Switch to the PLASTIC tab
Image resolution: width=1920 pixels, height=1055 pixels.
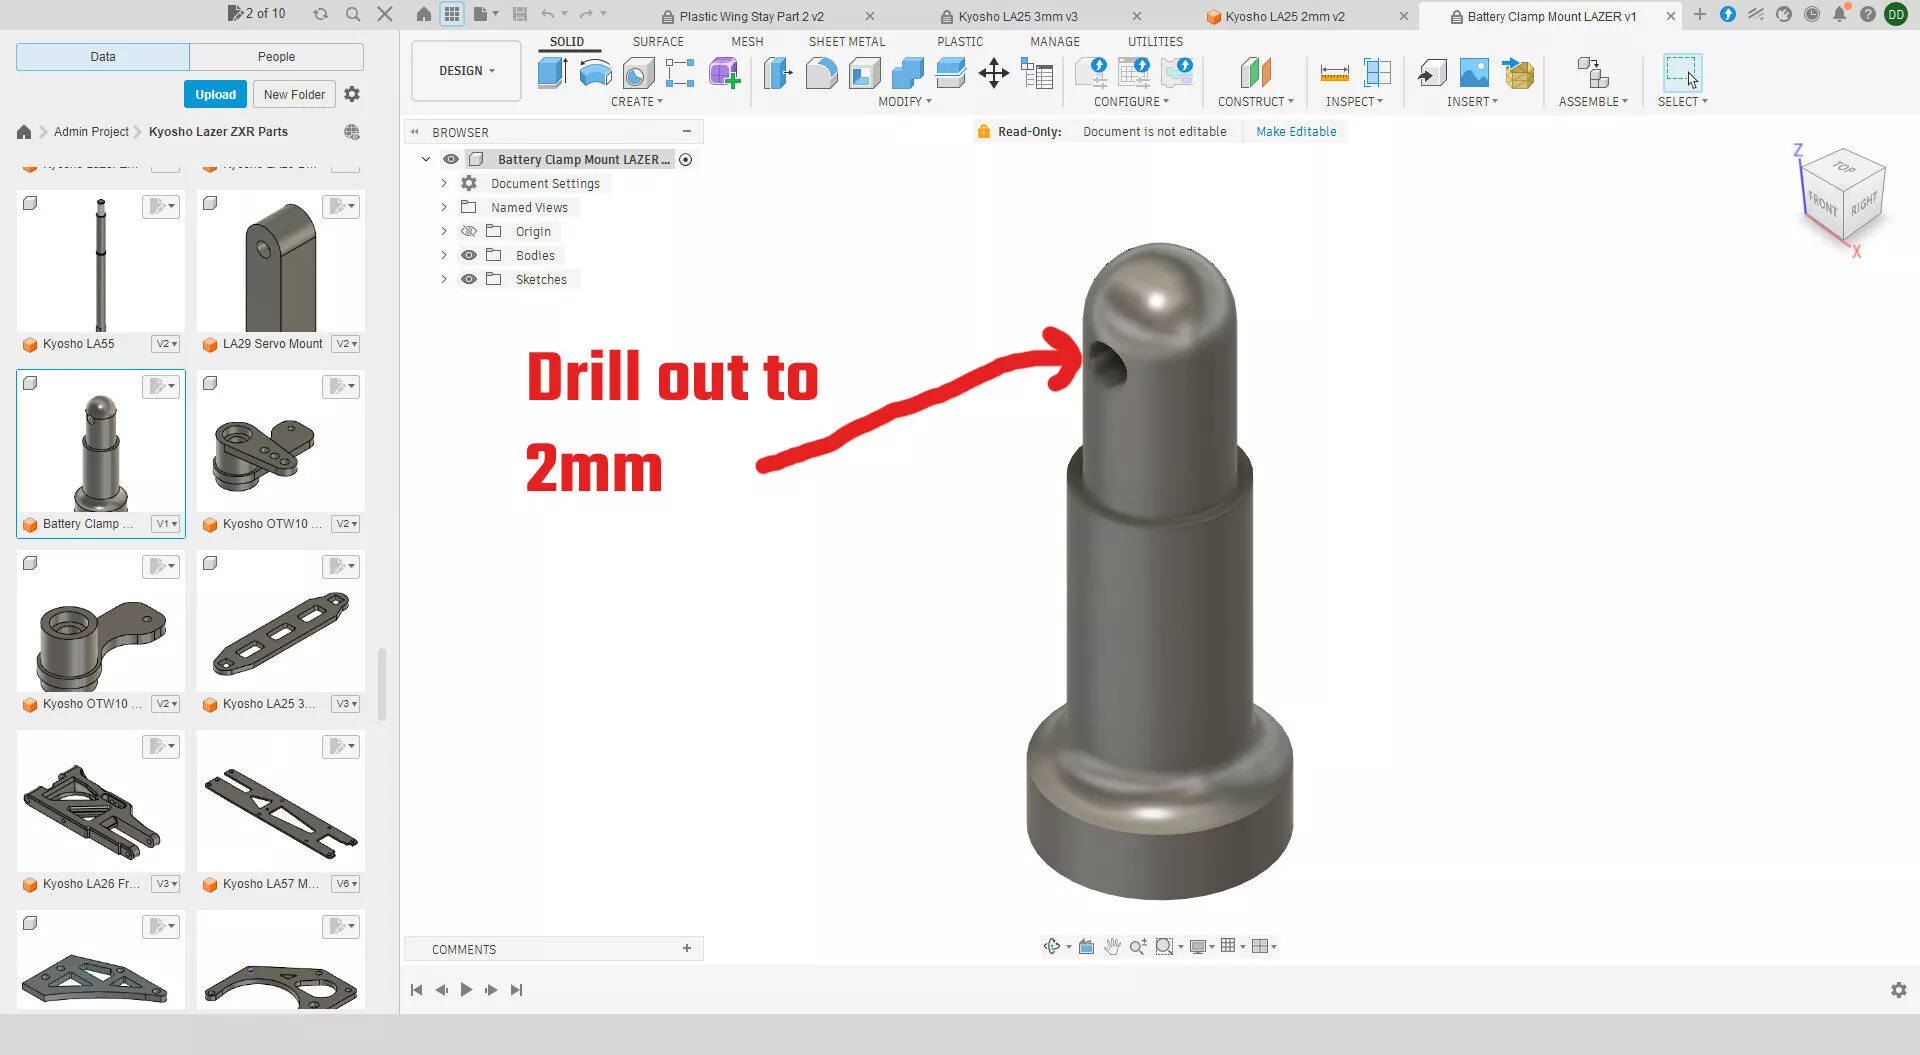960,41
